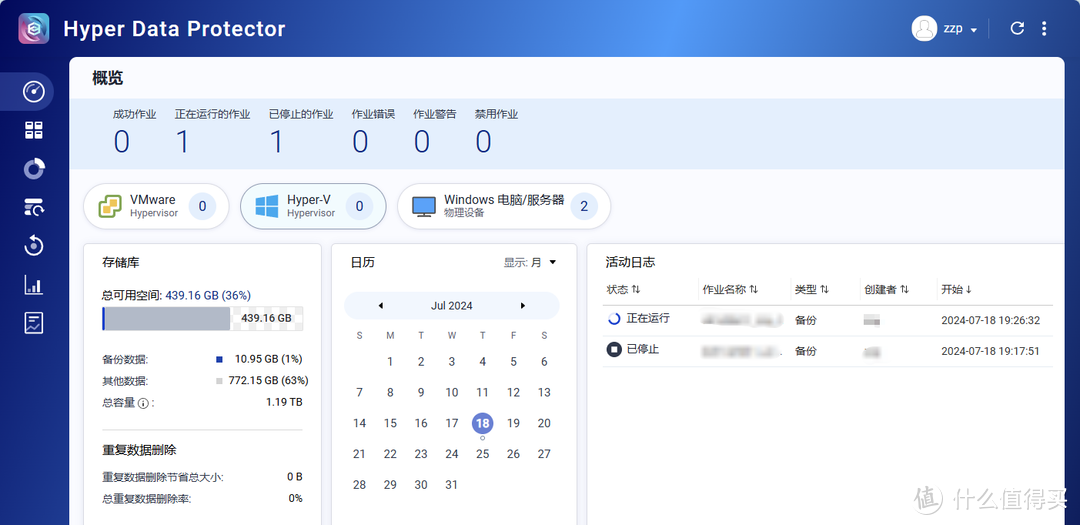Viewport: 1080px width, 525px height.
Task: Click the user avatar icon
Action: pos(924,29)
